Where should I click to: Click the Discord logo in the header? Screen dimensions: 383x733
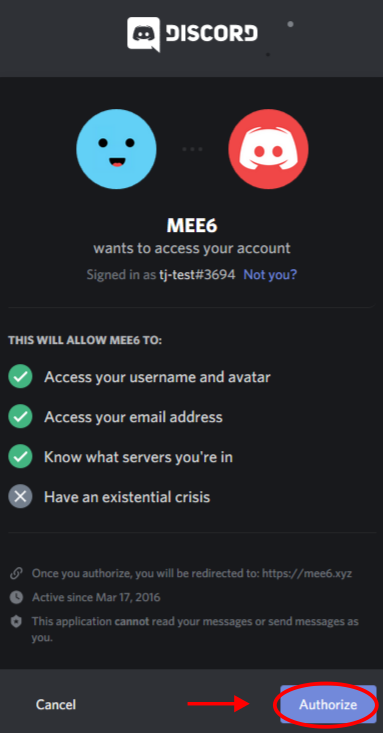(192, 34)
